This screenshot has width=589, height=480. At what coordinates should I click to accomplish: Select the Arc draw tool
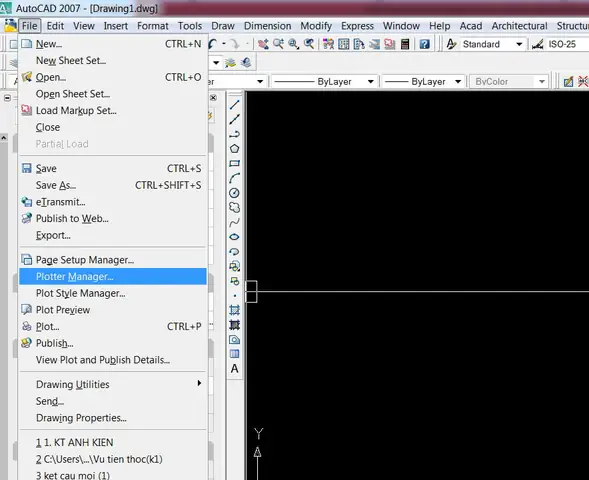[x=234, y=178]
